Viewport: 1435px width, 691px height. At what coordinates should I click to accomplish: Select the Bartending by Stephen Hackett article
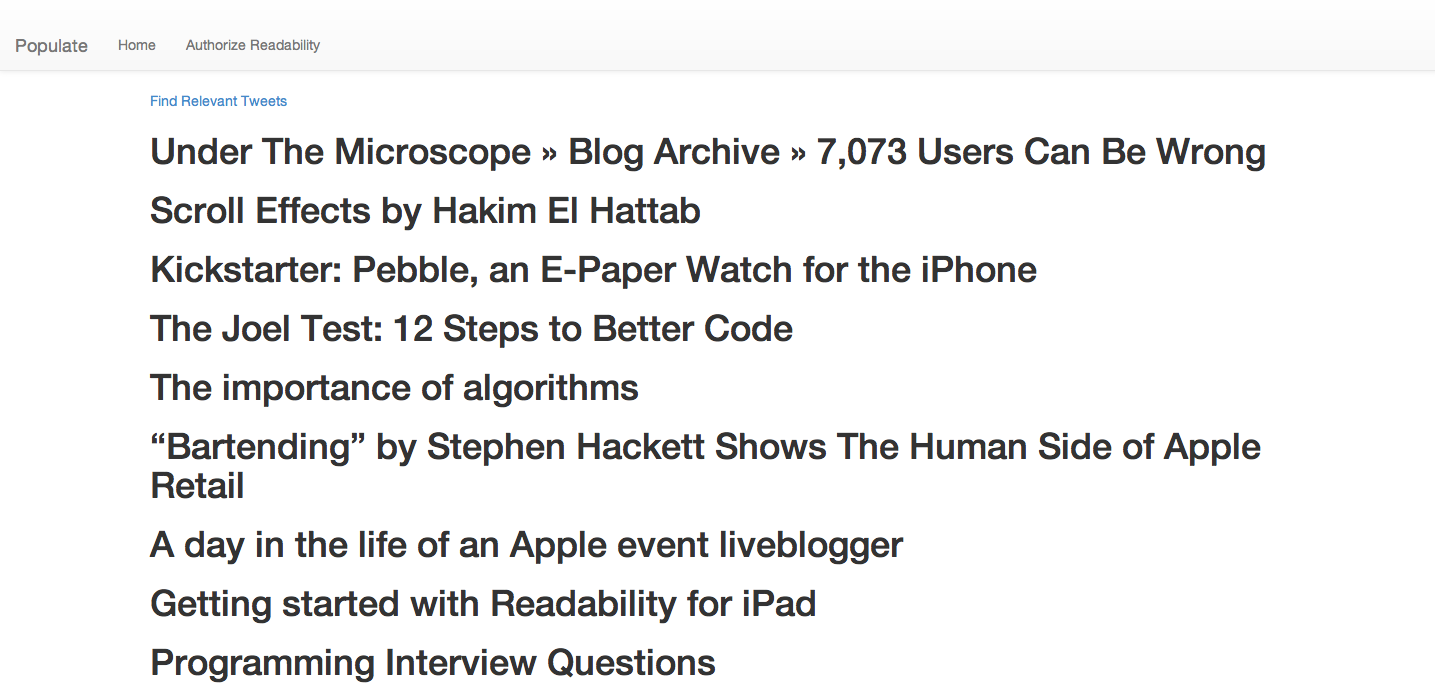(705, 466)
